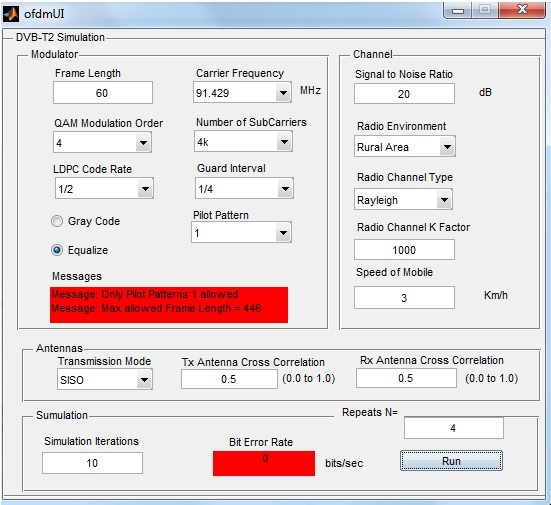Open Number of SubCarriers dropdown
This screenshot has height=505, width=551.
click(x=243, y=142)
